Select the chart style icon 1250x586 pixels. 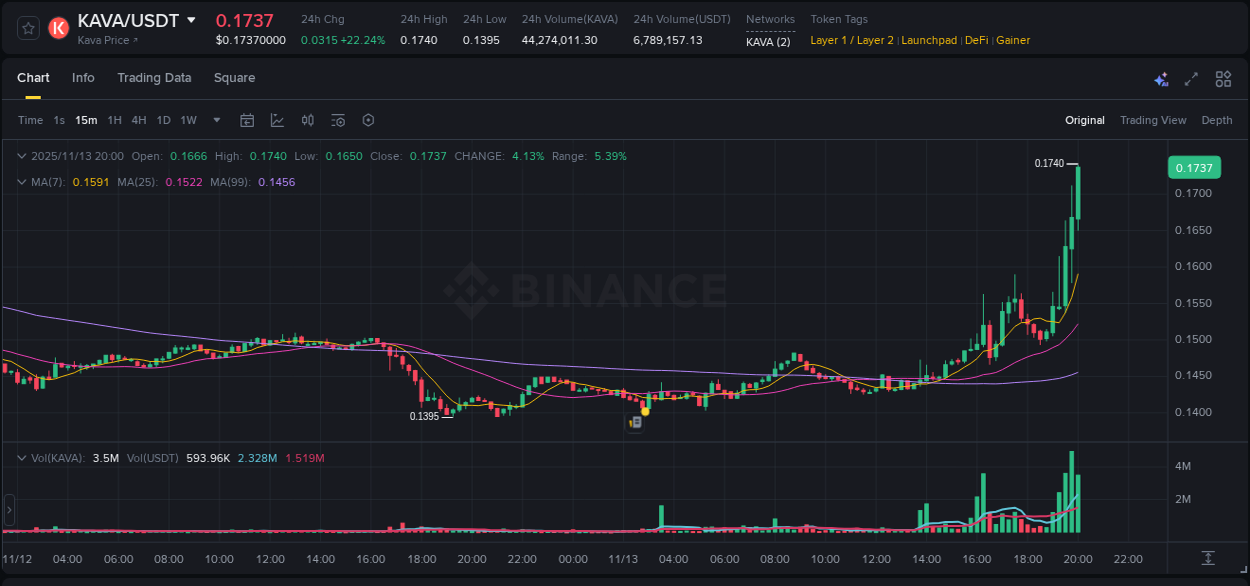276,120
